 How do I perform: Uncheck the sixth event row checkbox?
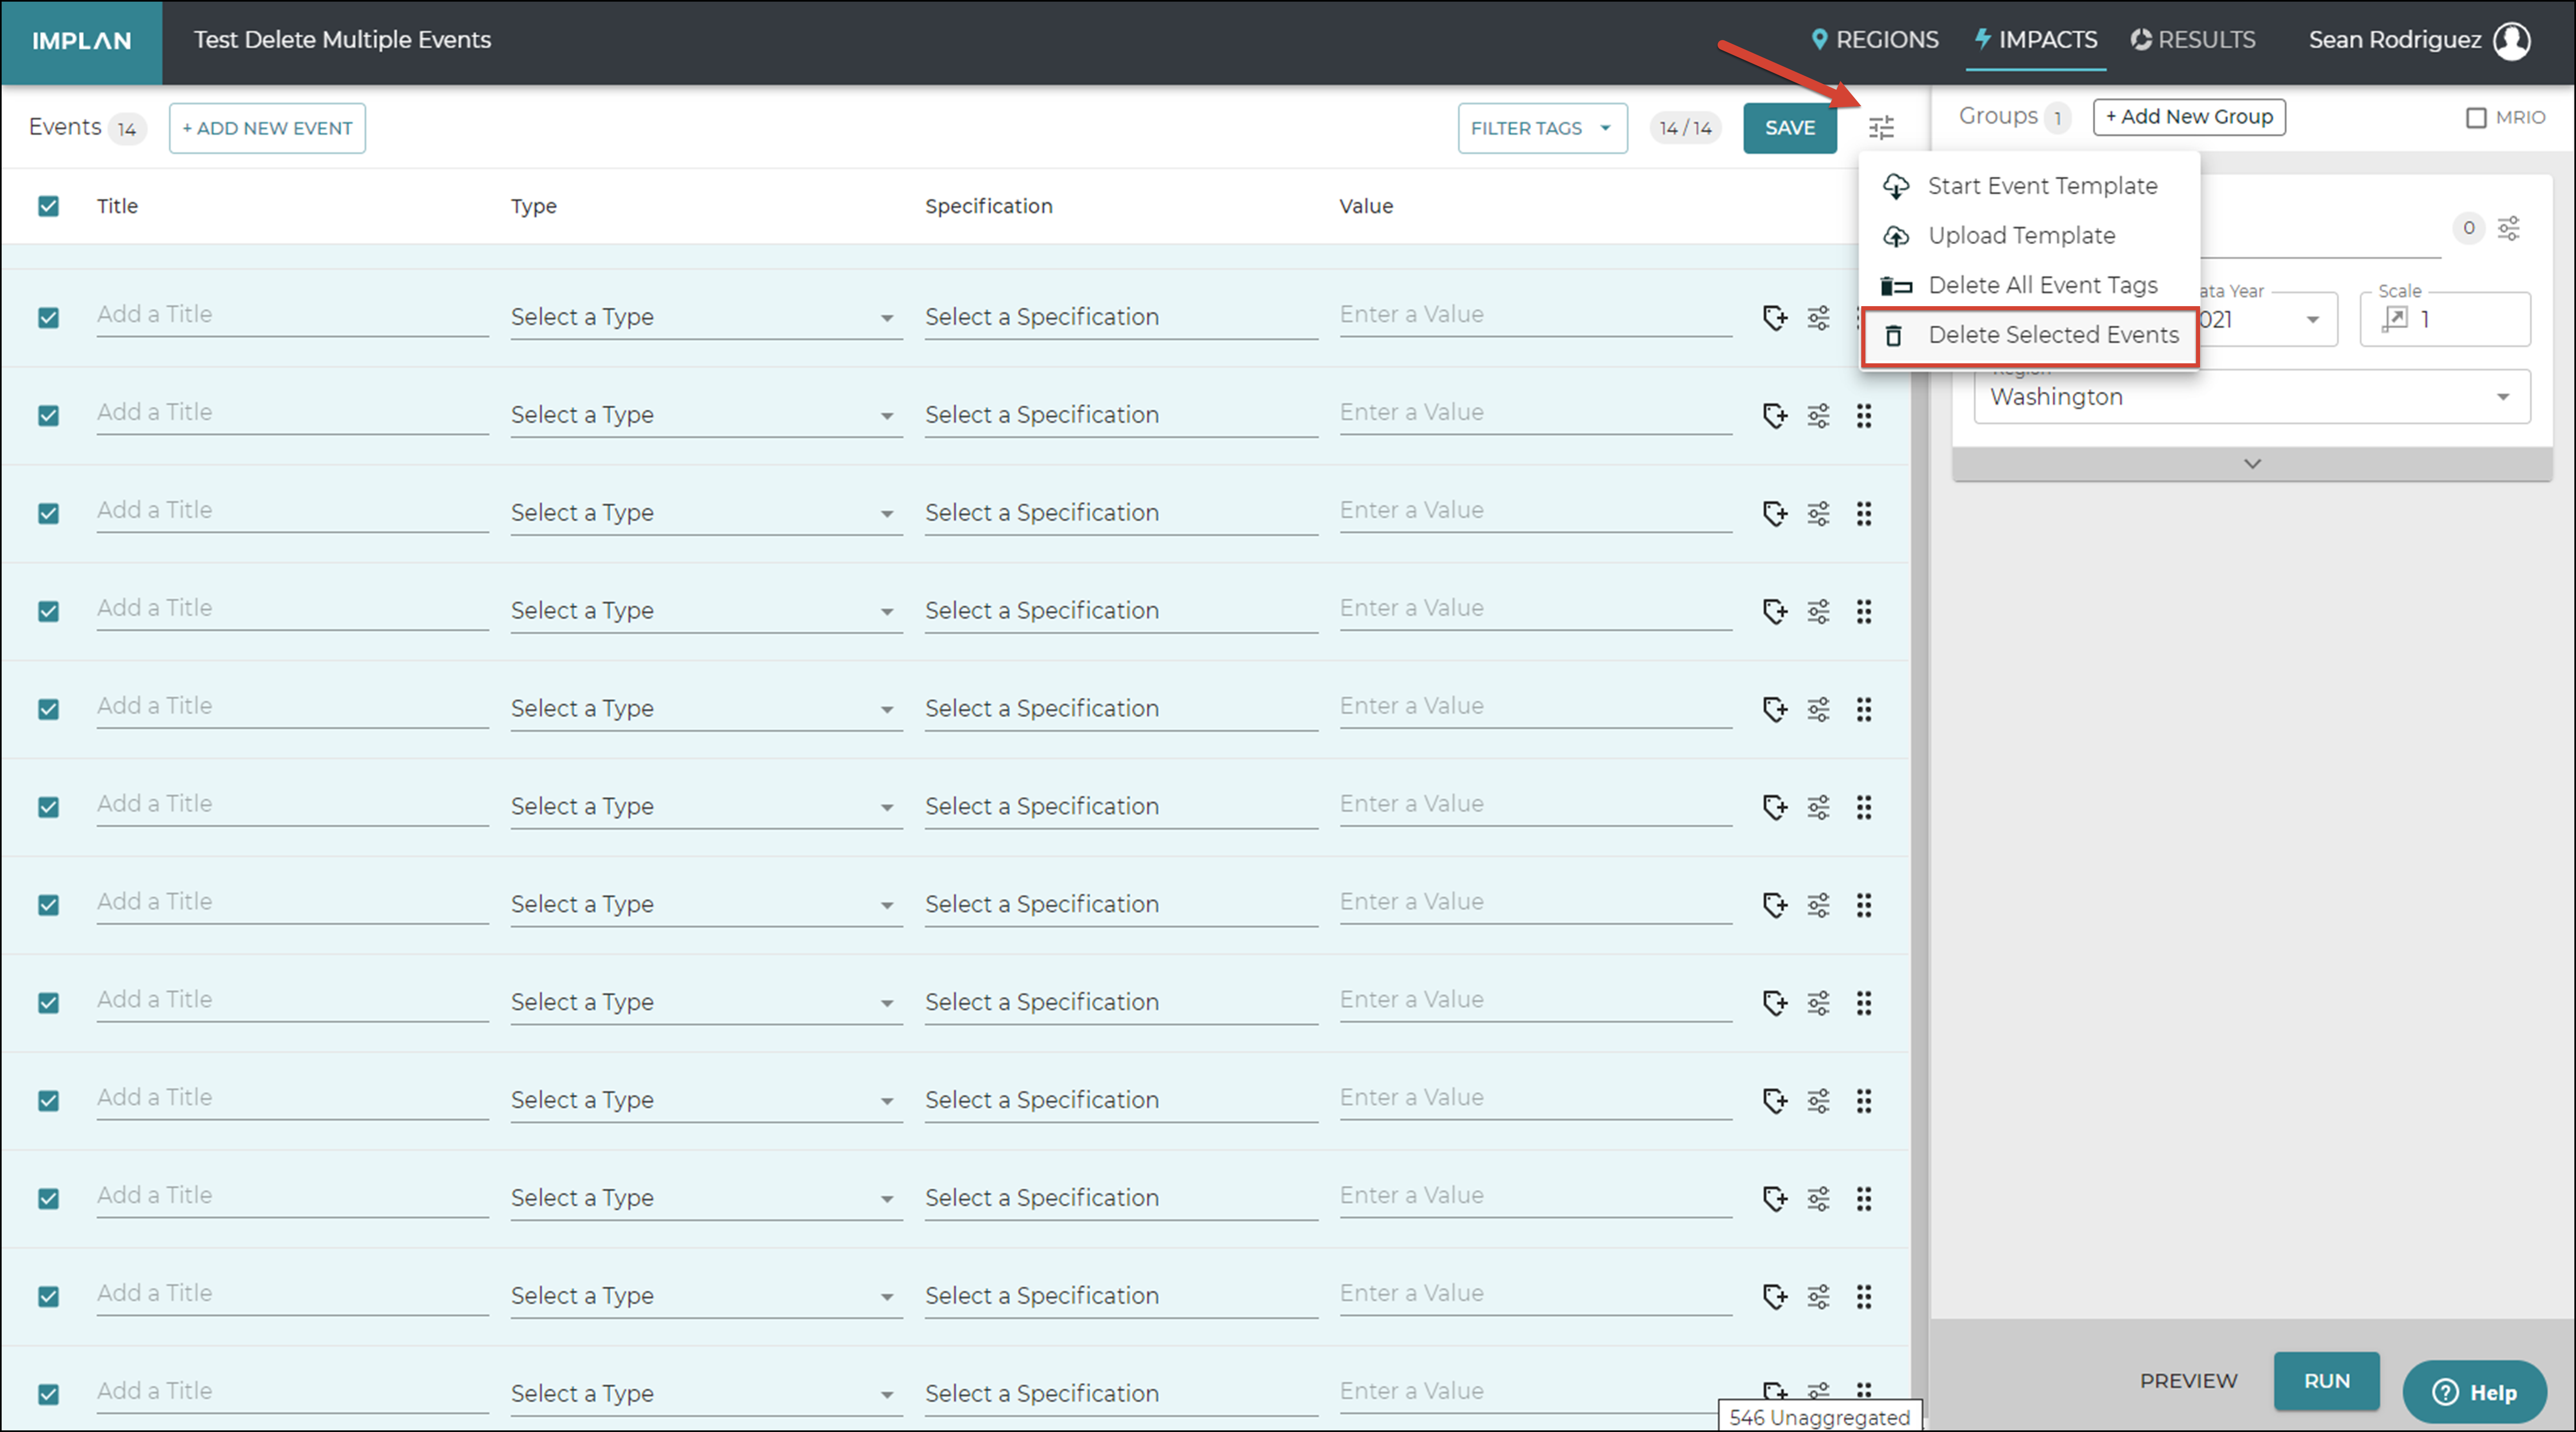point(48,807)
